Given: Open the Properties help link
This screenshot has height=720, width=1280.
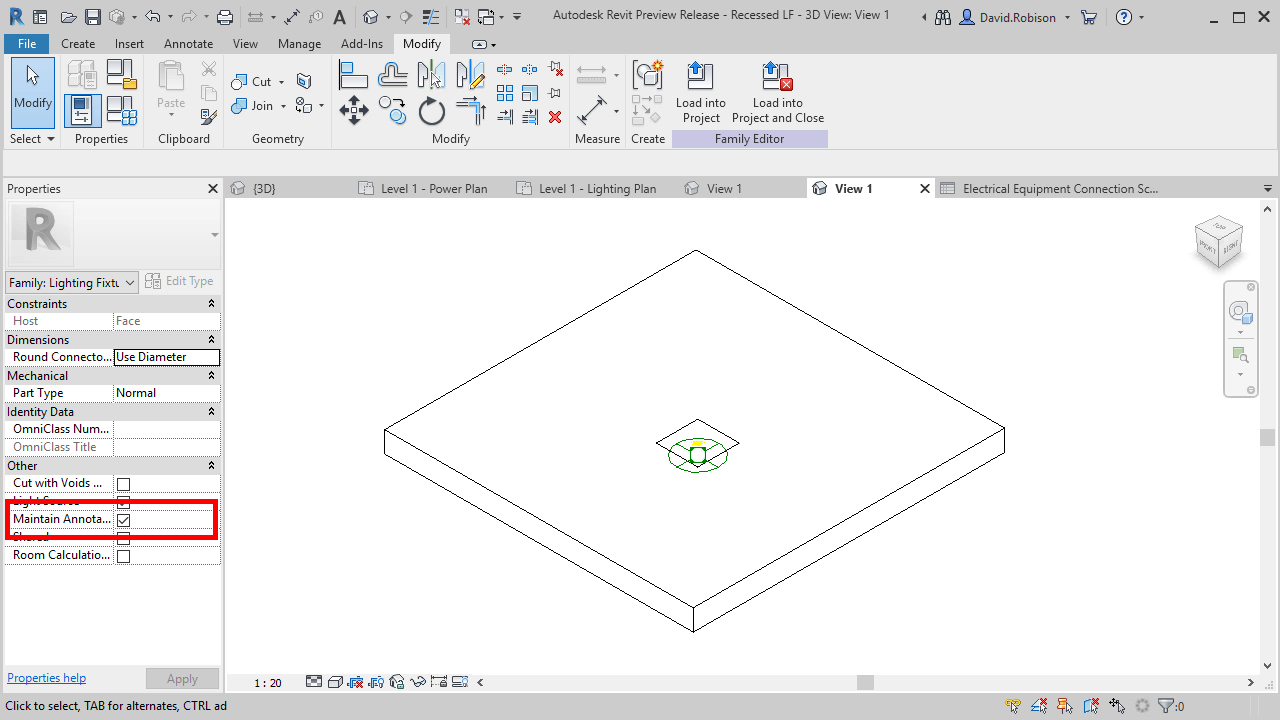Looking at the screenshot, I should 46,677.
